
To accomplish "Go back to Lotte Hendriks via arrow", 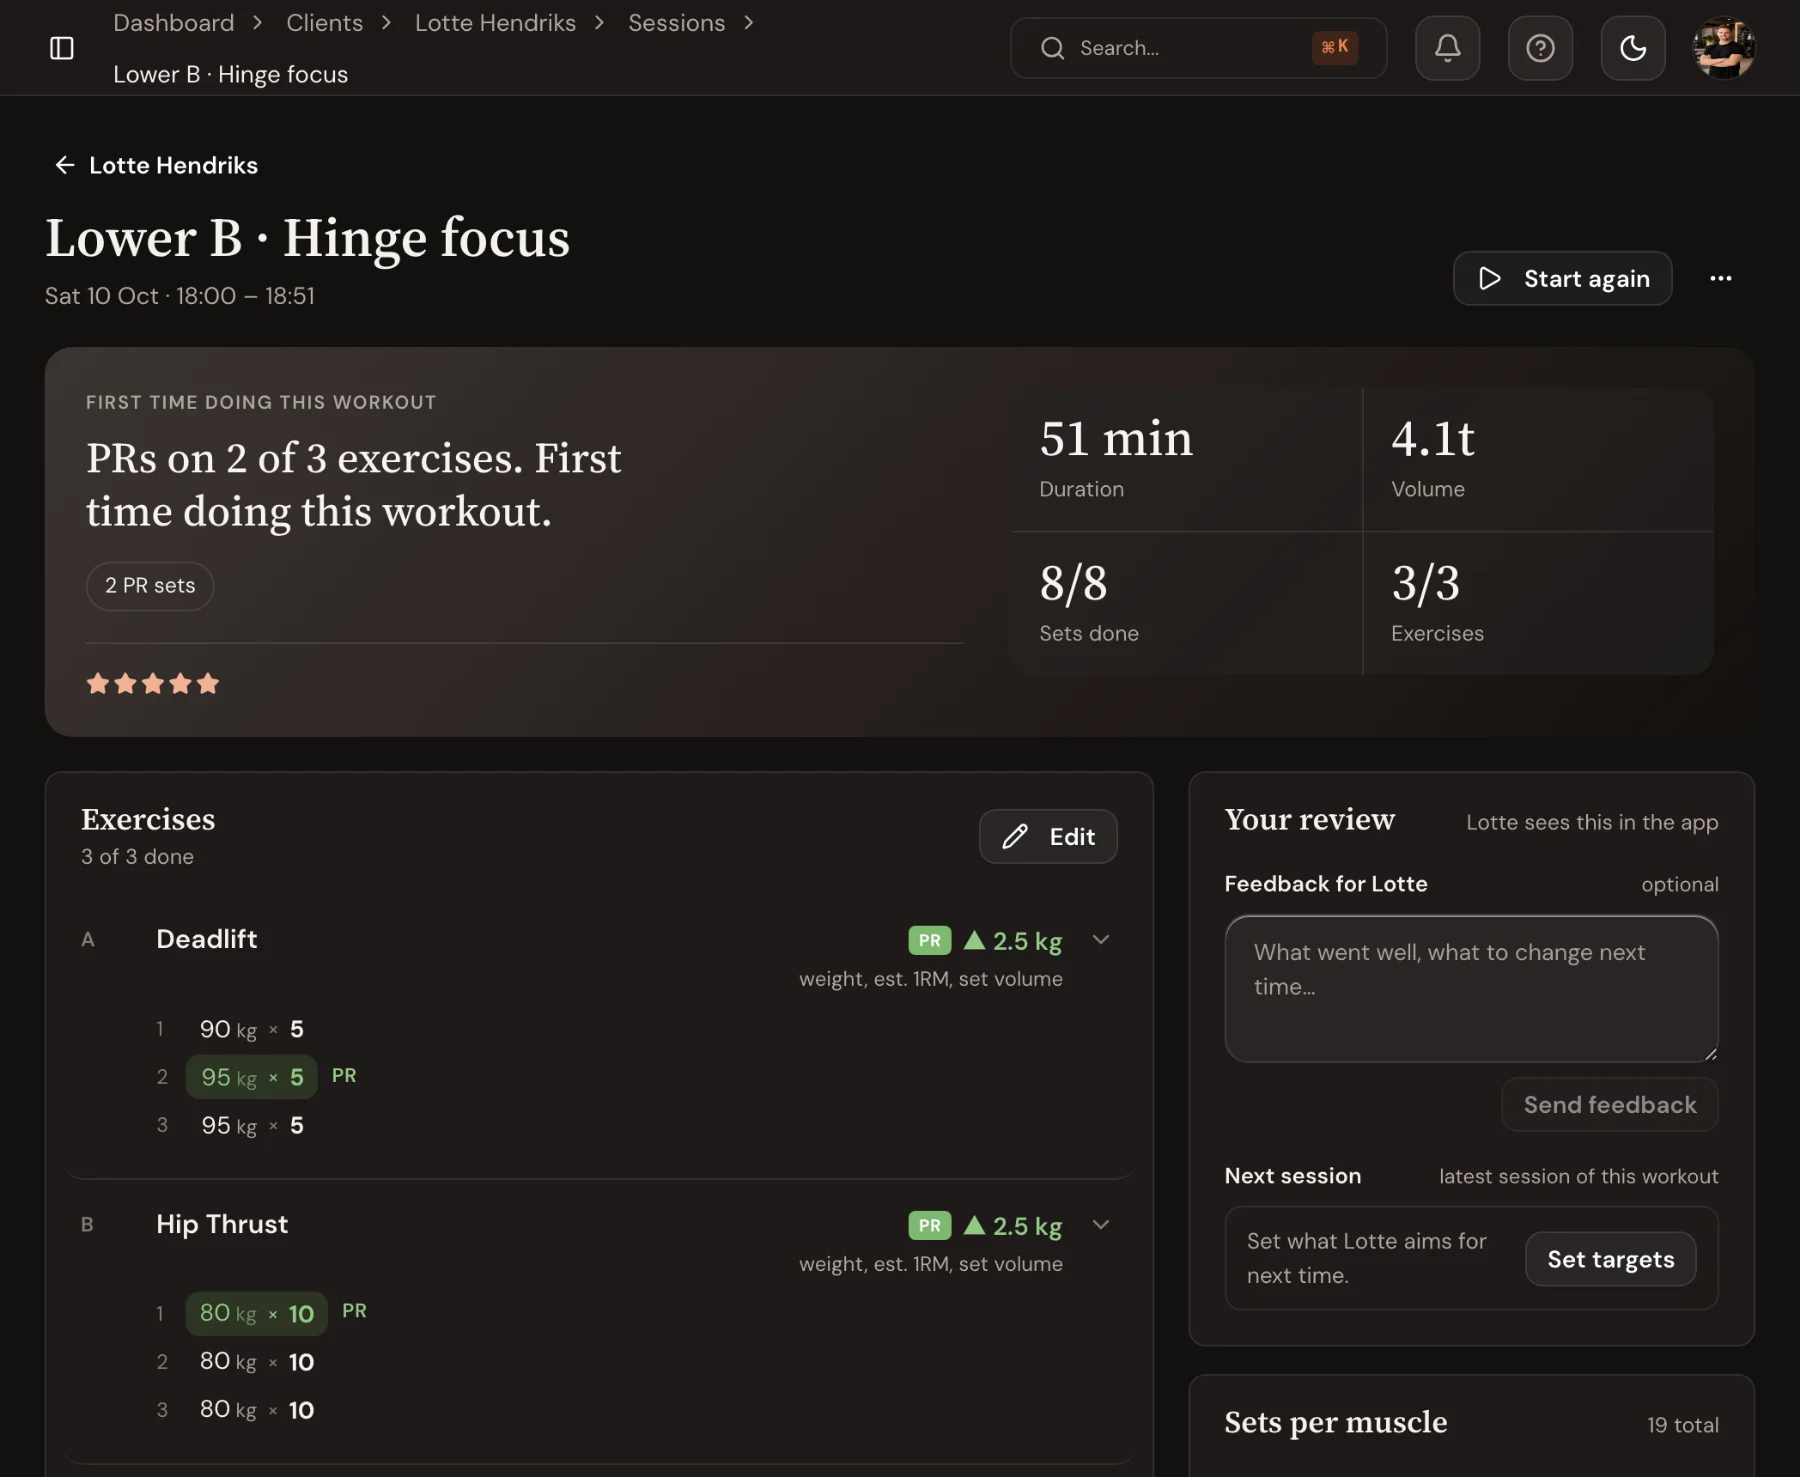I will coord(156,165).
